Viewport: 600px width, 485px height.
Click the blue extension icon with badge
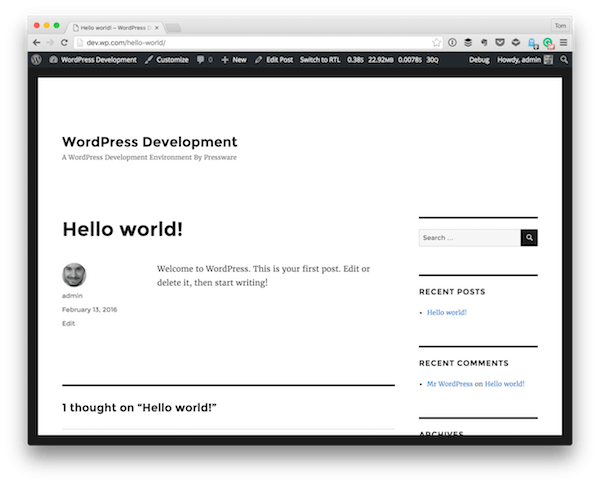(x=533, y=43)
